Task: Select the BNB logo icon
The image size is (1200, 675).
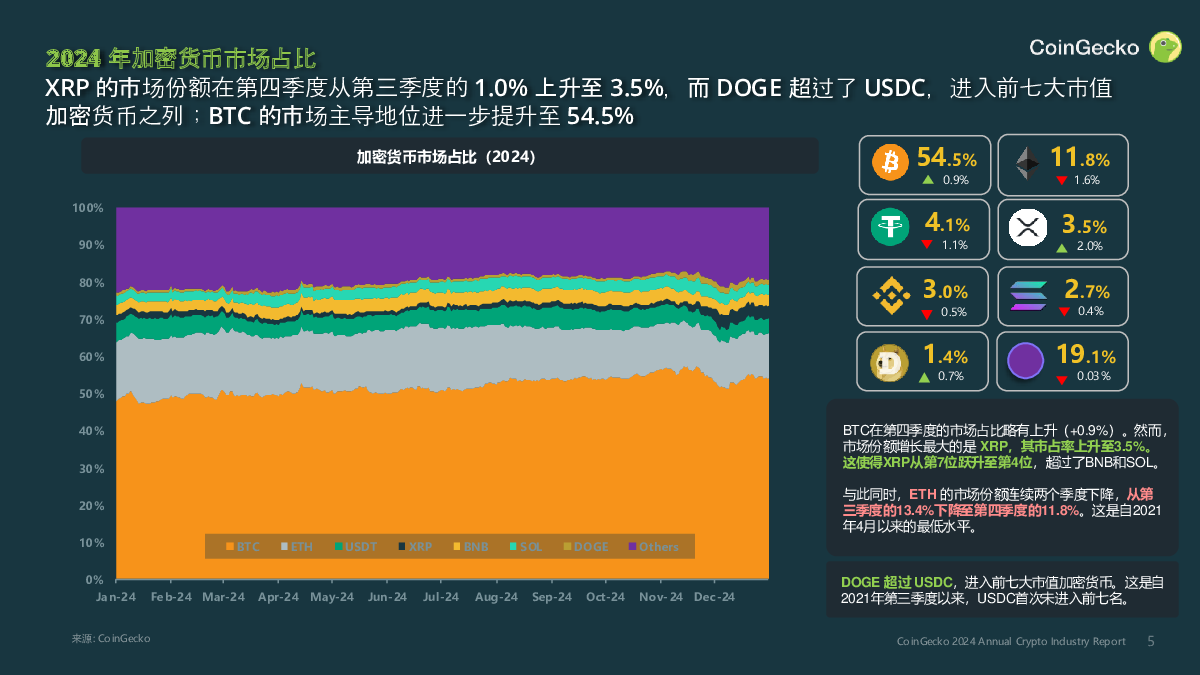Action: [x=890, y=295]
